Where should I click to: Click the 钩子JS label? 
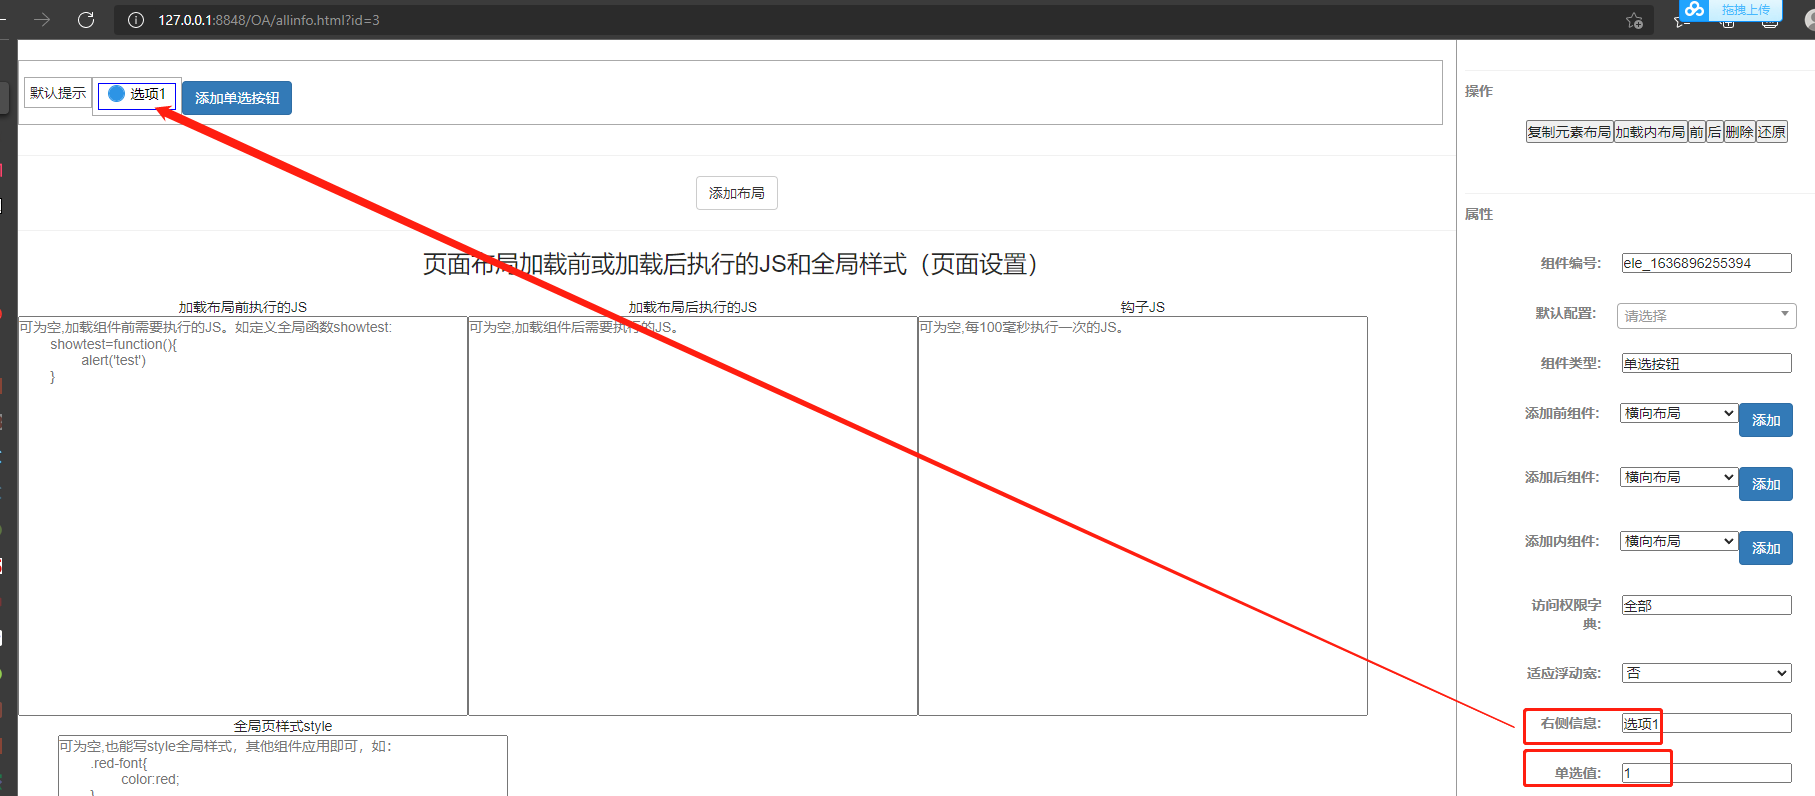point(1143,307)
